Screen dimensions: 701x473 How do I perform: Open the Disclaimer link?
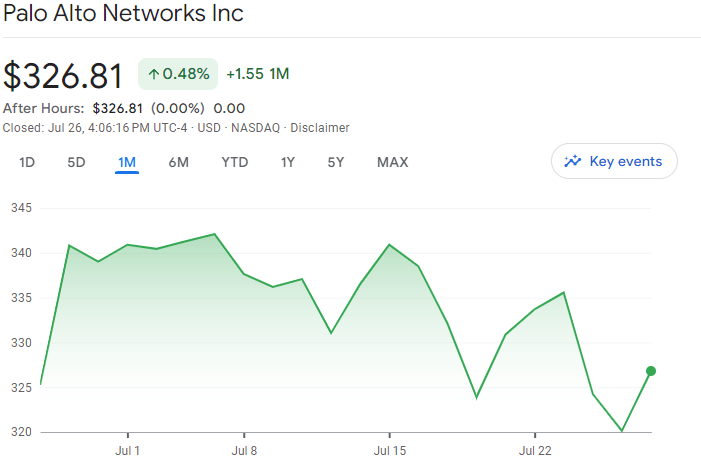pyautogui.click(x=319, y=128)
